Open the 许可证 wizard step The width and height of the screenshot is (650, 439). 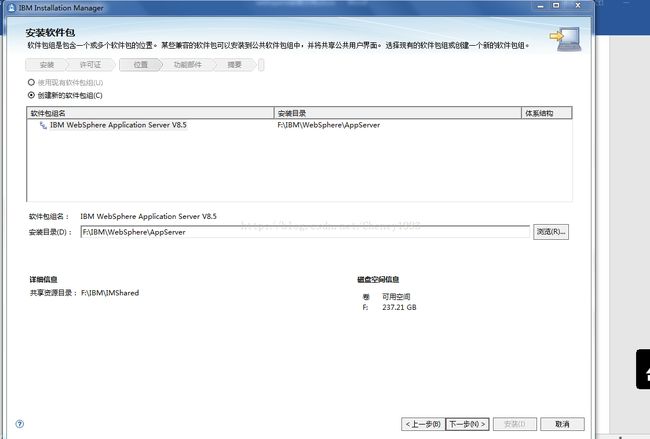pos(90,65)
